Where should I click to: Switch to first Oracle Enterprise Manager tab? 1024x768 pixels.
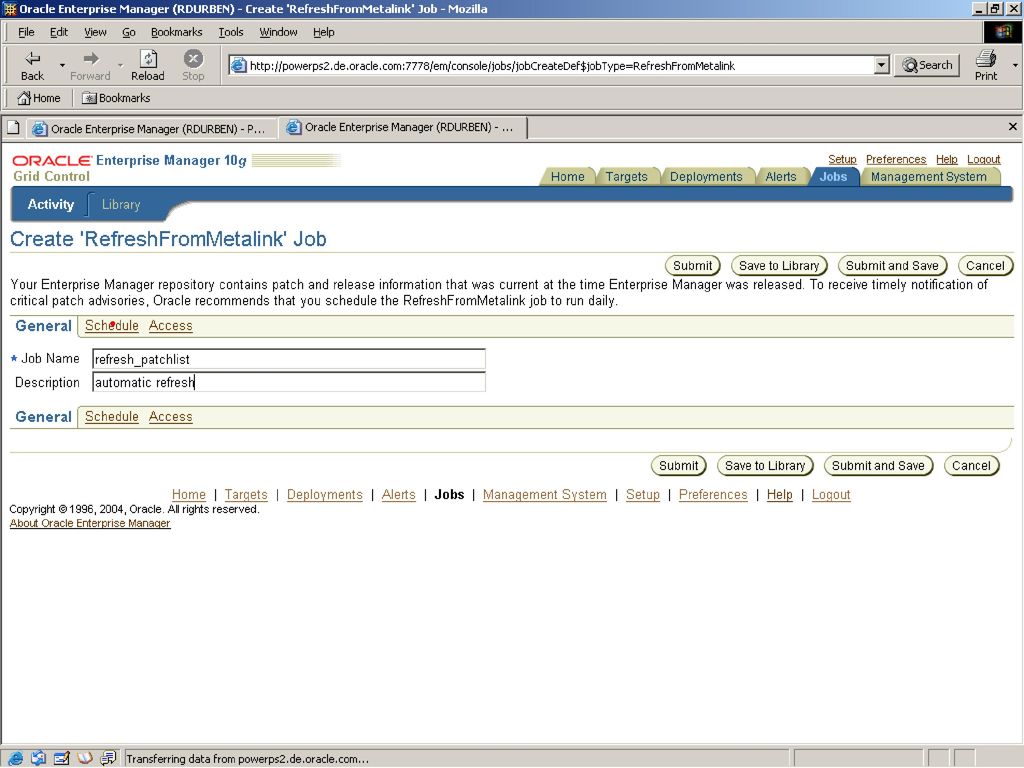pos(151,129)
